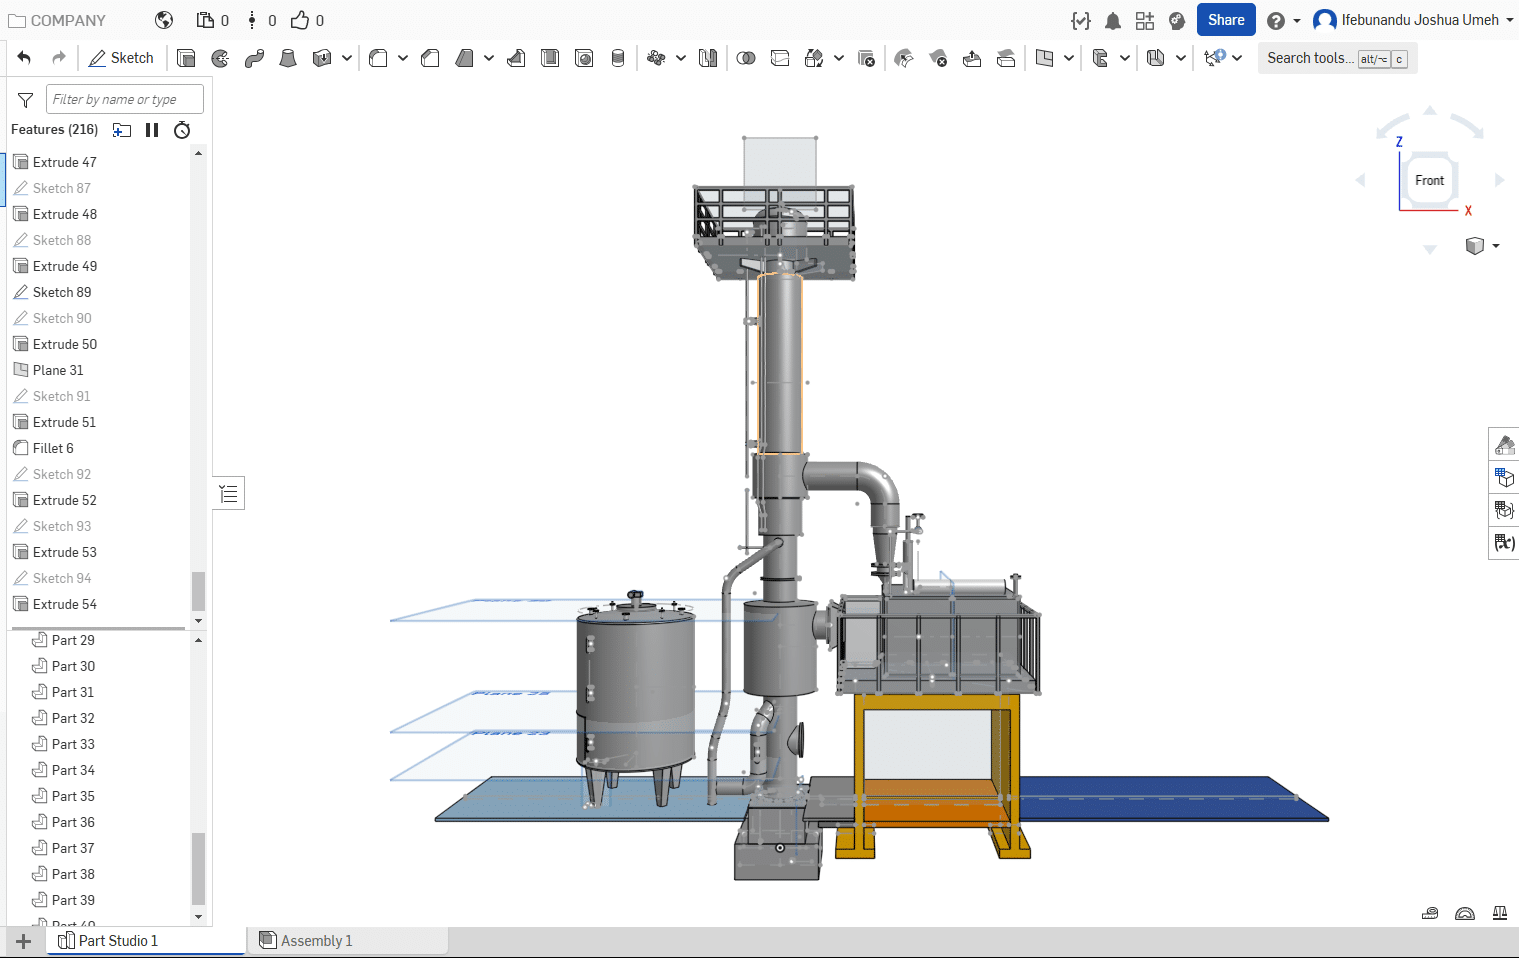Click the undo arrow
Image resolution: width=1519 pixels, height=958 pixels.
[24, 58]
